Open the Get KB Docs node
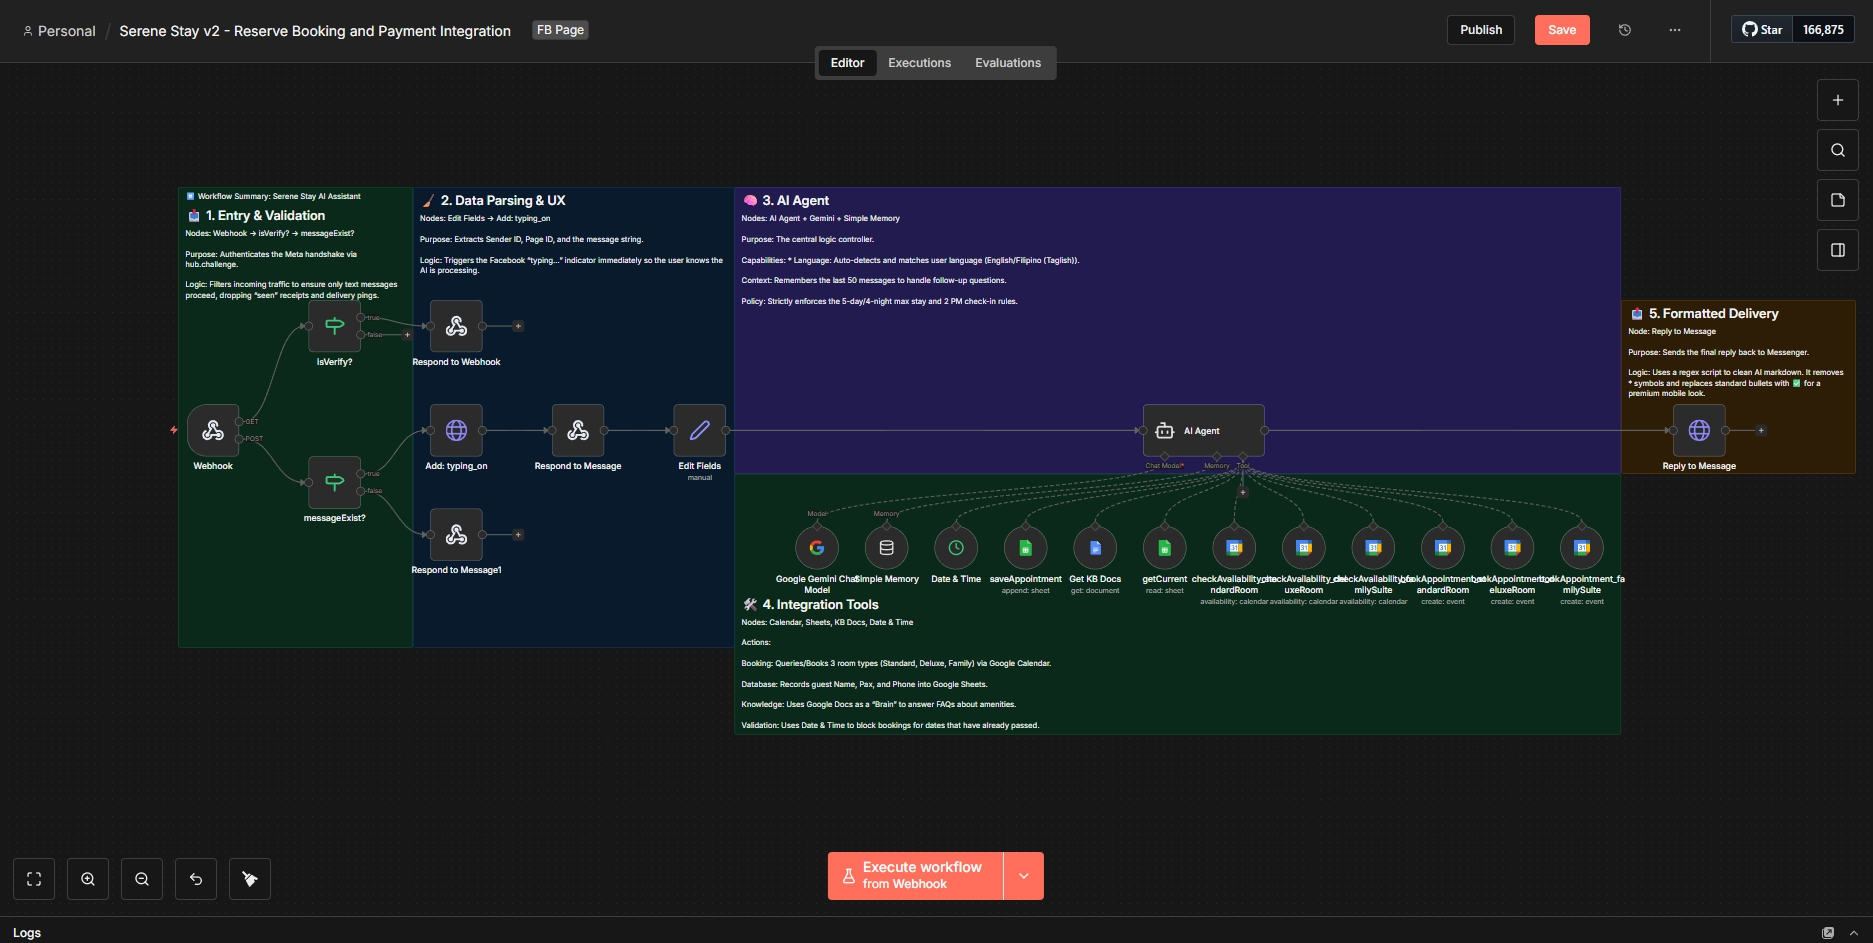 [1095, 548]
